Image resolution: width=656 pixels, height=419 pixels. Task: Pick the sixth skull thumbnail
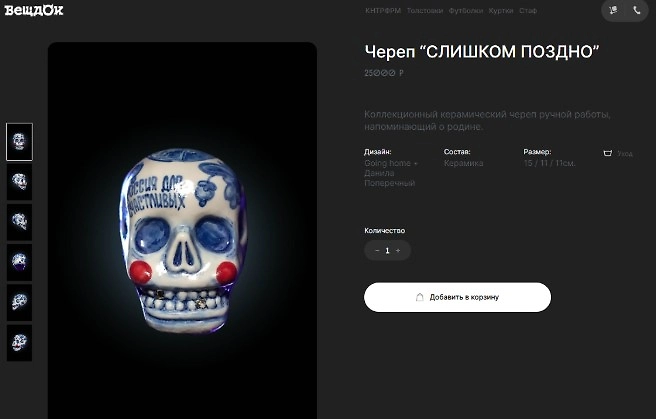(19, 342)
